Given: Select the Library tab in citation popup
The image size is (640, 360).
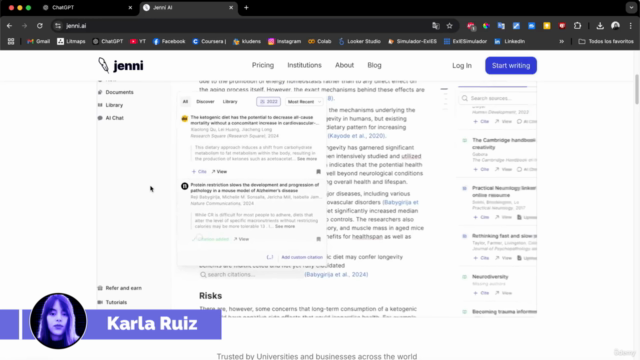Looking at the screenshot, I should point(230,102).
